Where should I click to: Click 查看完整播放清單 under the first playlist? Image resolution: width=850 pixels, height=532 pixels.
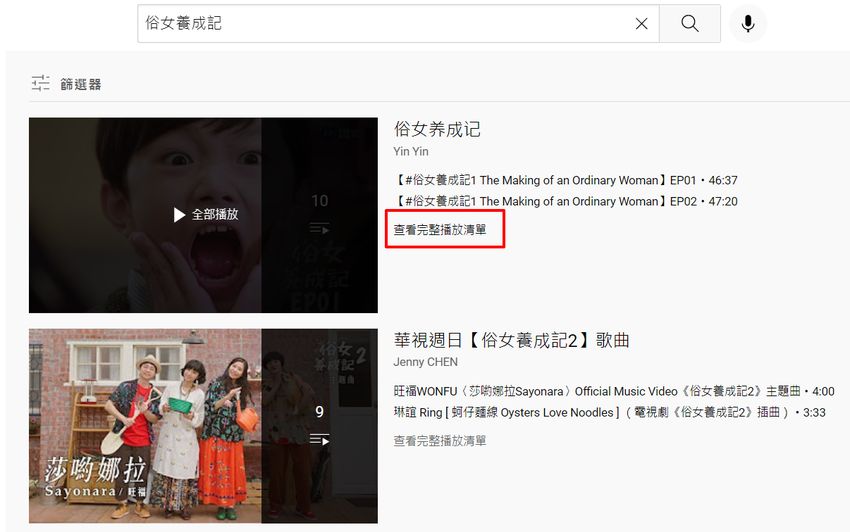click(440, 230)
